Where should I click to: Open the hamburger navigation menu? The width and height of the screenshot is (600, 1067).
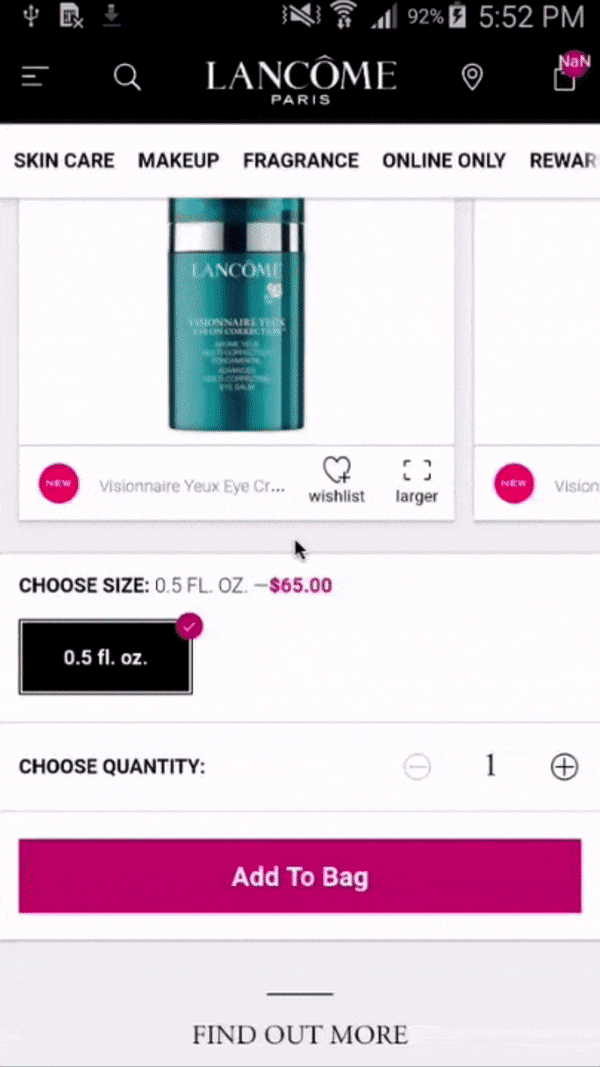click(x=34, y=77)
